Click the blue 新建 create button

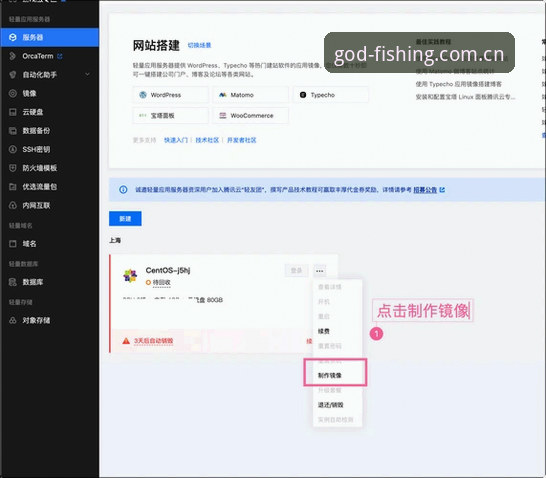tap(125, 219)
